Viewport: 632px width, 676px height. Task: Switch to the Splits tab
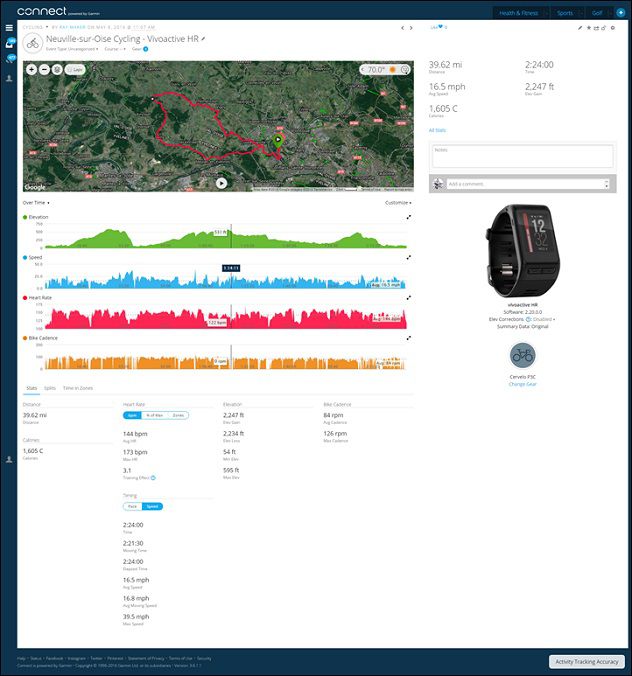click(50, 388)
